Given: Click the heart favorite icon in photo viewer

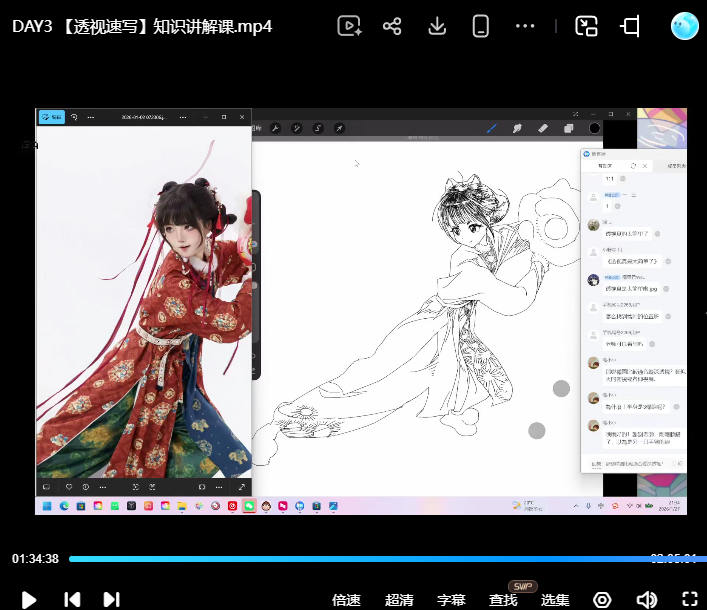Looking at the screenshot, I should click(x=69, y=487).
